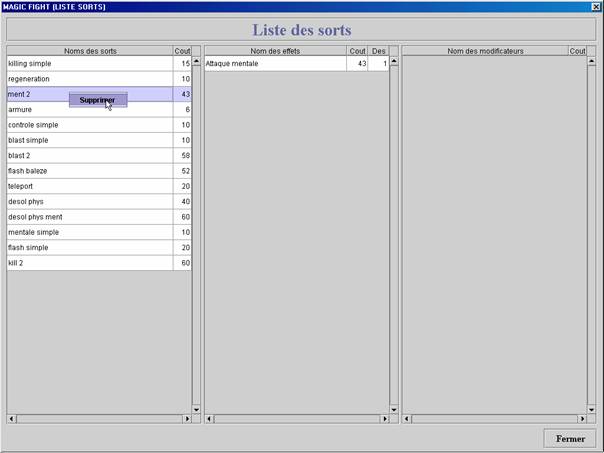The image size is (604, 453).
Task: Click modifiers list scroll-left arrow
Action: pos(407,419)
